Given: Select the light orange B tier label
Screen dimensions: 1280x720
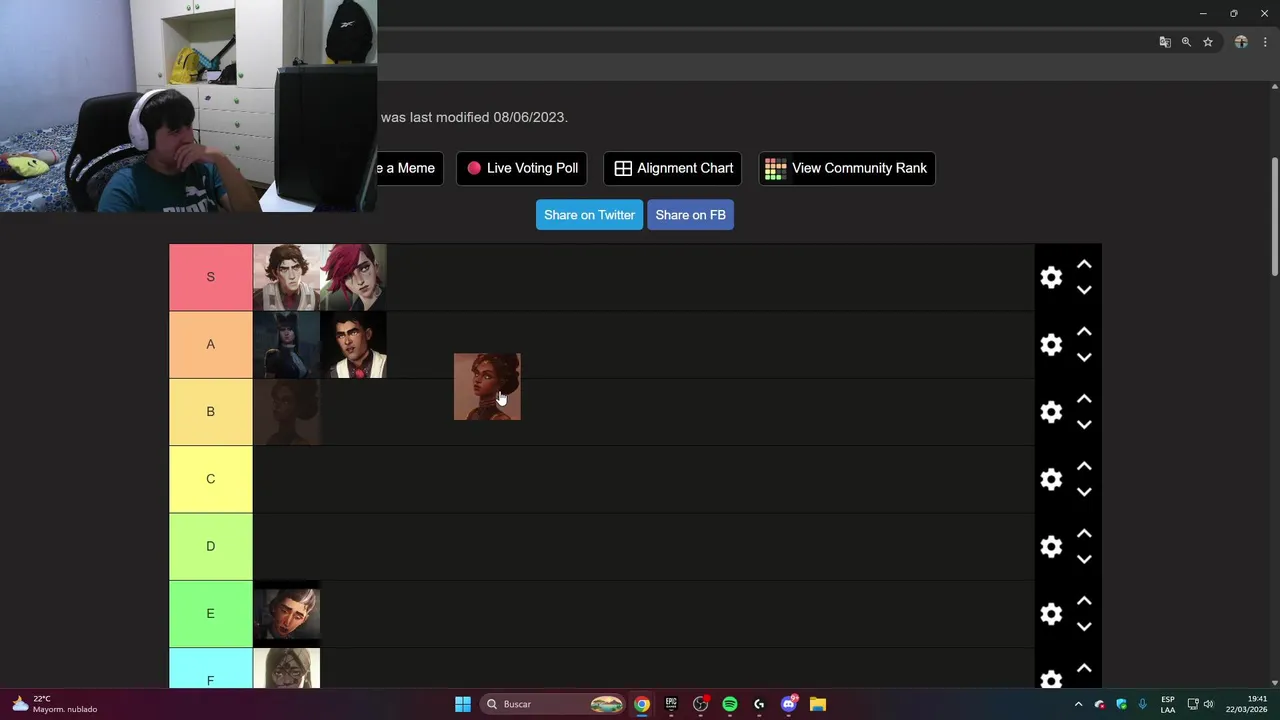Looking at the screenshot, I should [x=210, y=411].
